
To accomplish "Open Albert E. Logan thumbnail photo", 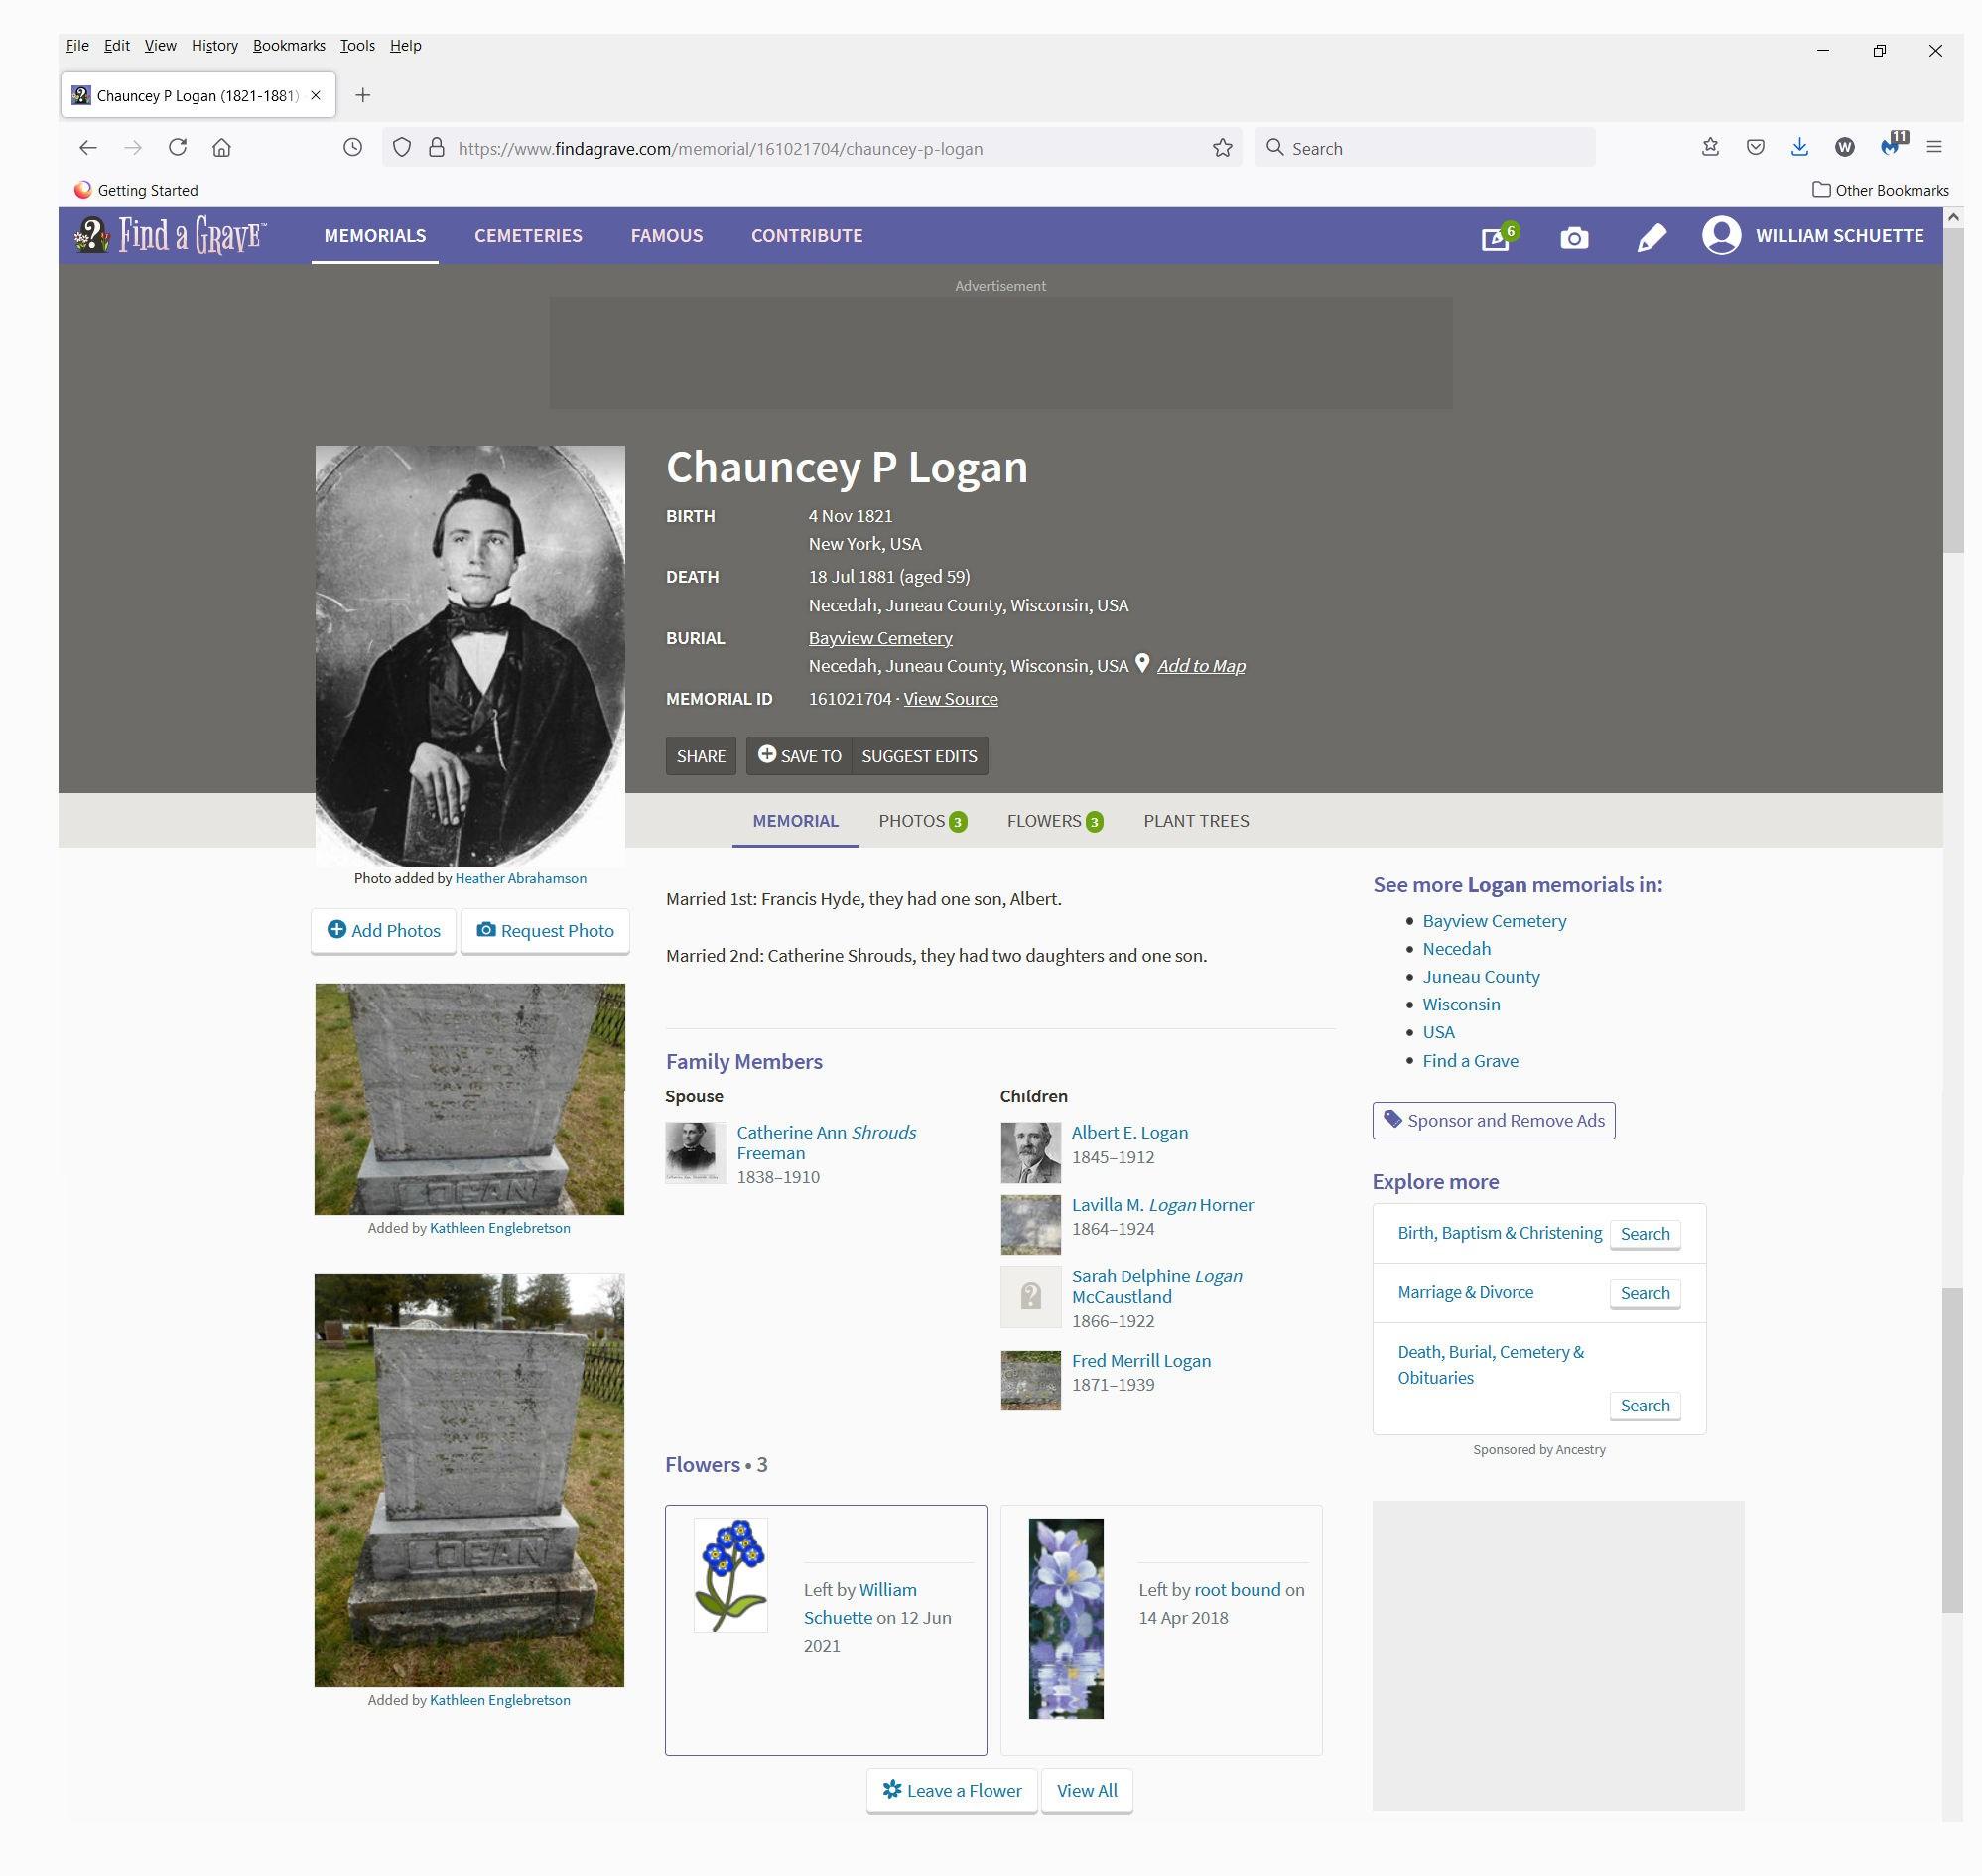I will point(1030,1152).
